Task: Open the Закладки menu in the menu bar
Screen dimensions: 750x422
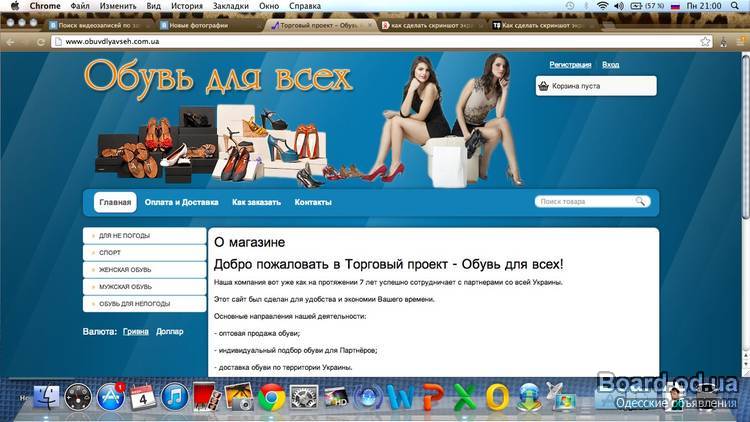Action: tap(231, 6)
